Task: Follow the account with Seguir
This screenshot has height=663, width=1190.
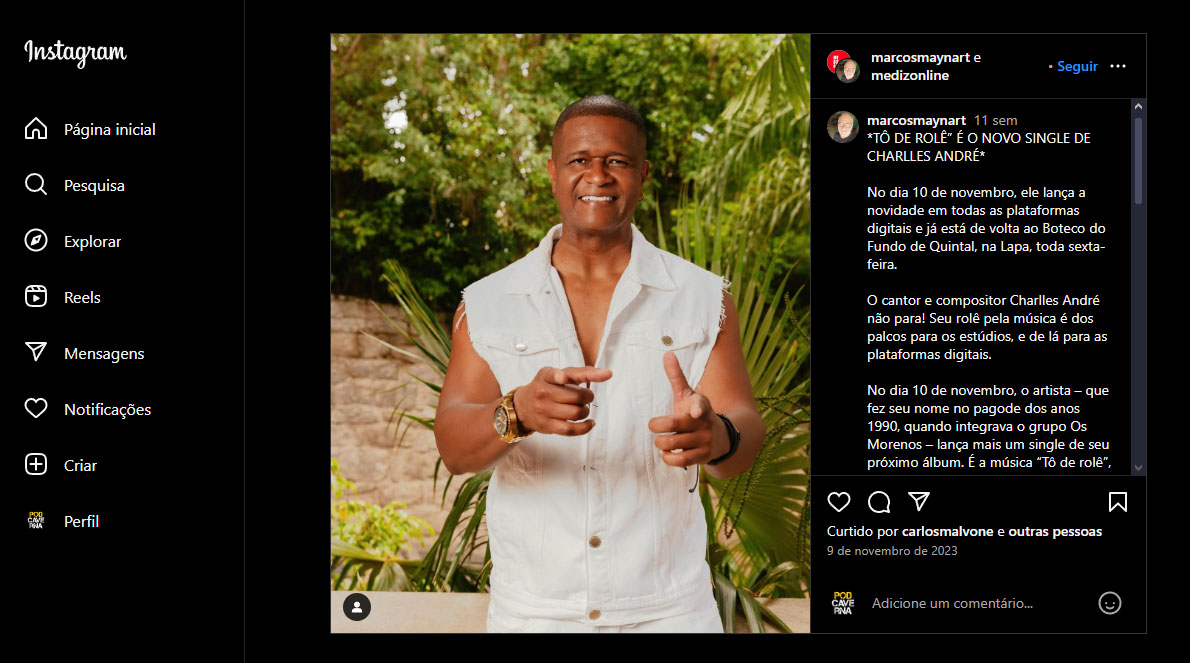Action: (x=1077, y=66)
